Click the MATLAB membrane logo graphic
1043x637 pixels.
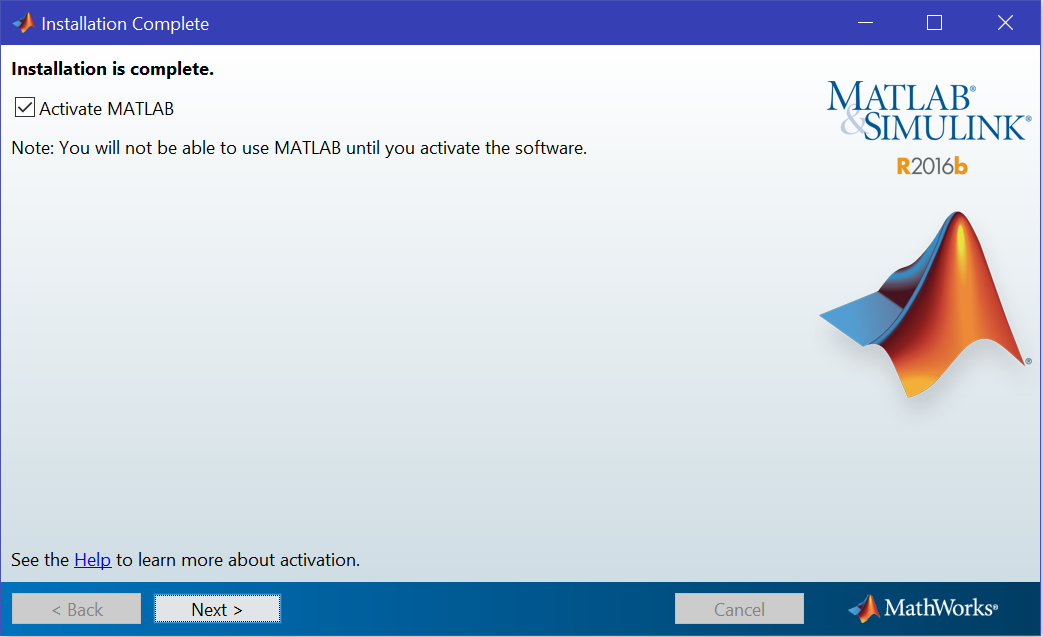tap(926, 305)
